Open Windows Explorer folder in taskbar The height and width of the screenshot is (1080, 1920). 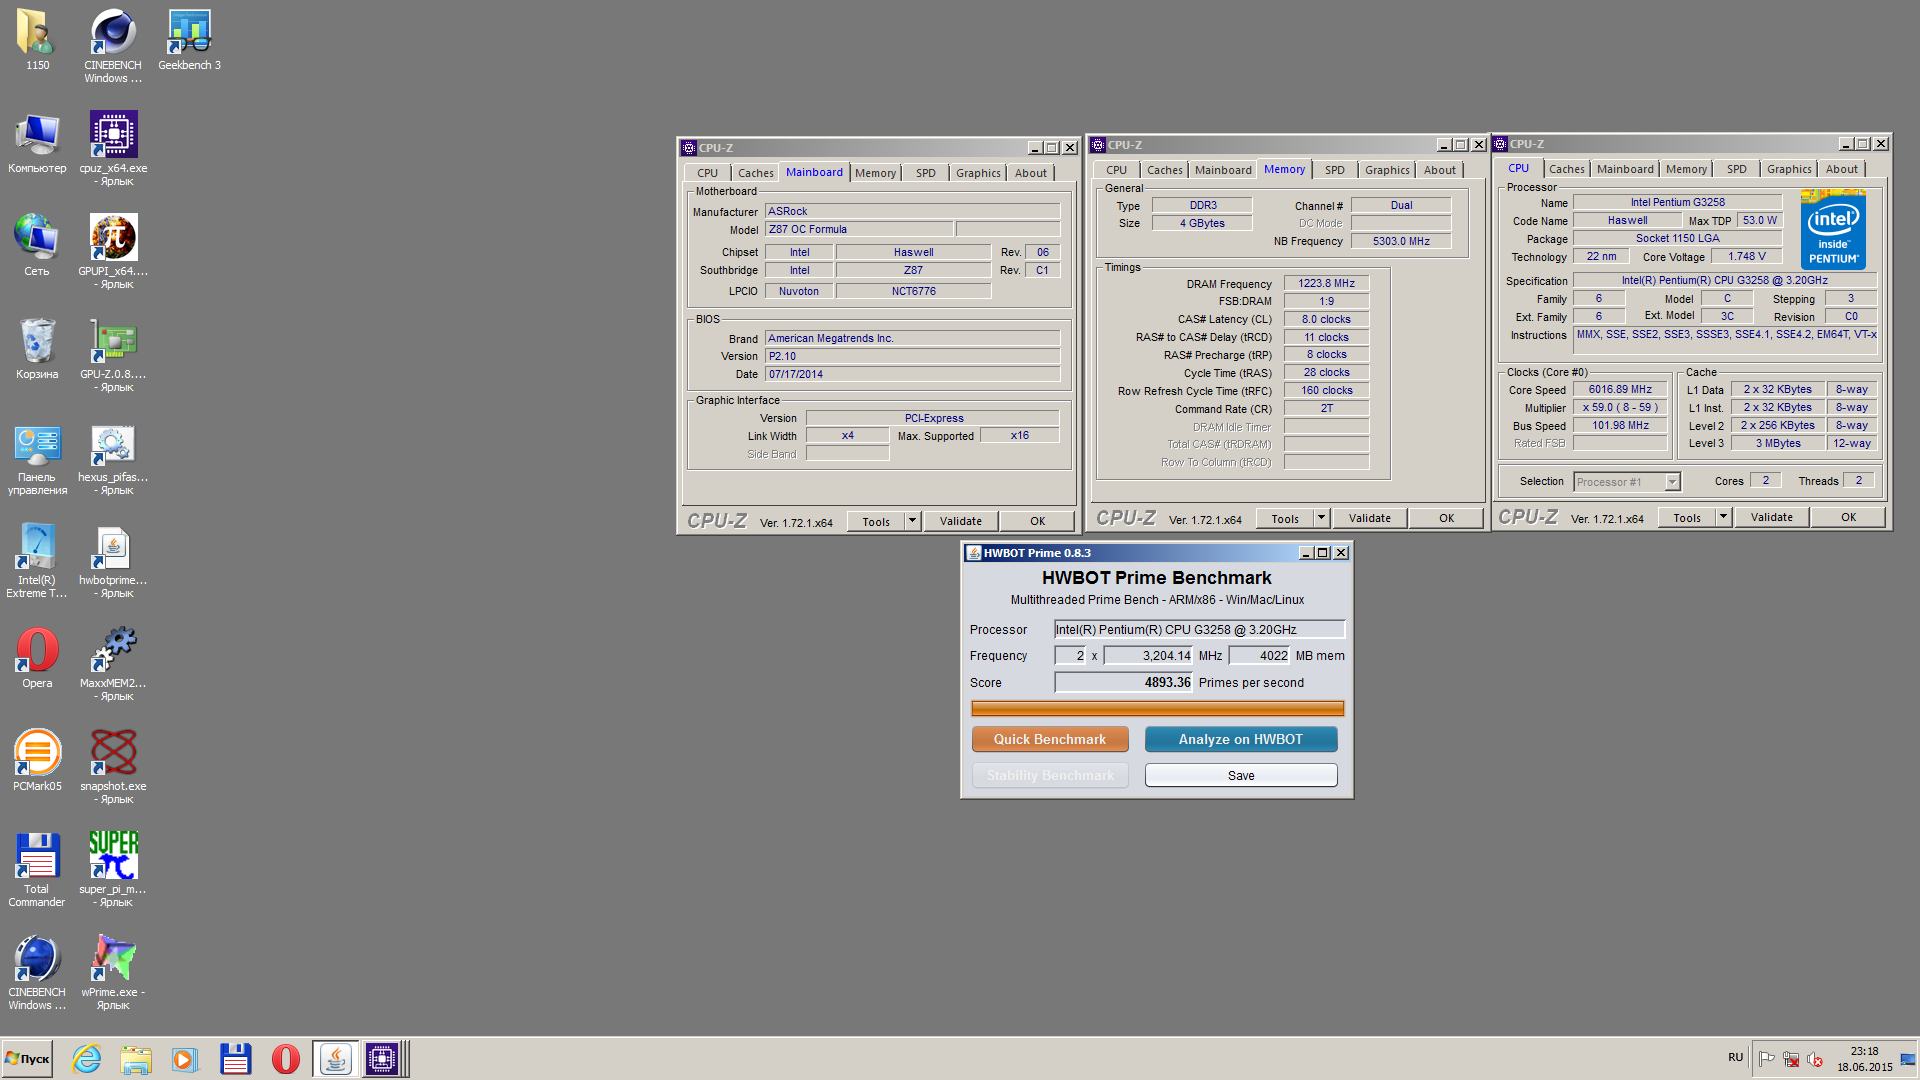(x=136, y=1059)
